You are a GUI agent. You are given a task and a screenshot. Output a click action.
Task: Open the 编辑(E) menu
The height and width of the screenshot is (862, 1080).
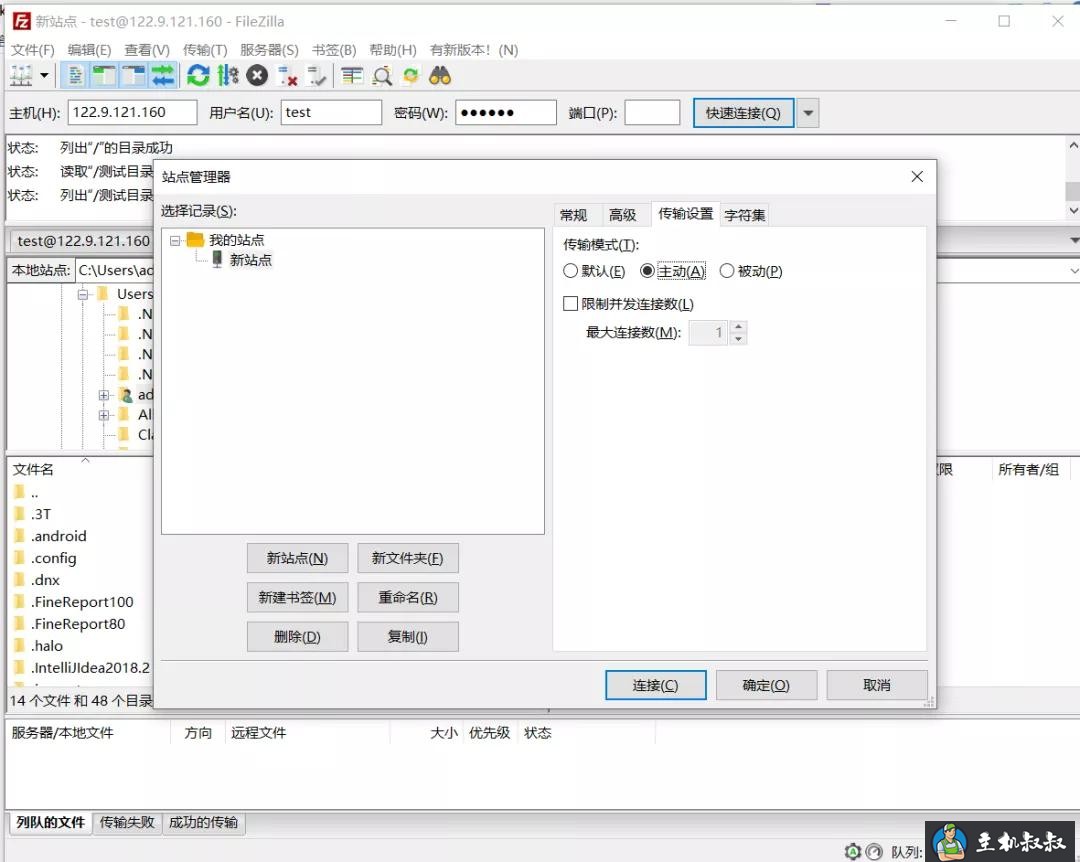tap(89, 50)
